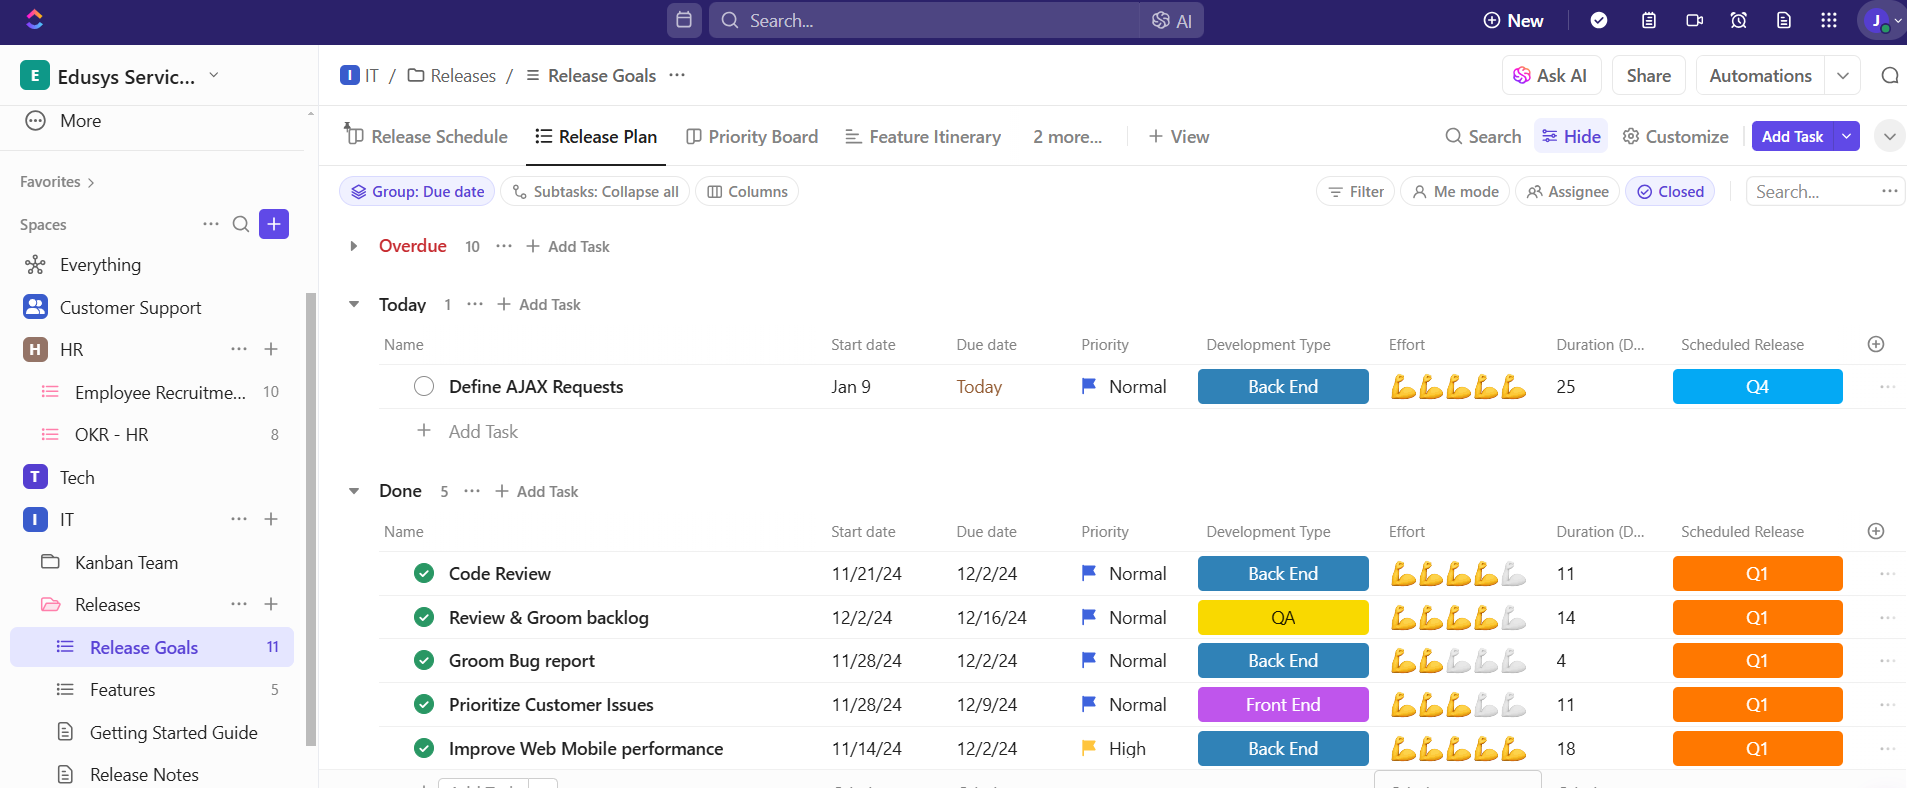1907x788 pixels.
Task: Collapse the Today group
Action: coord(353,304)
